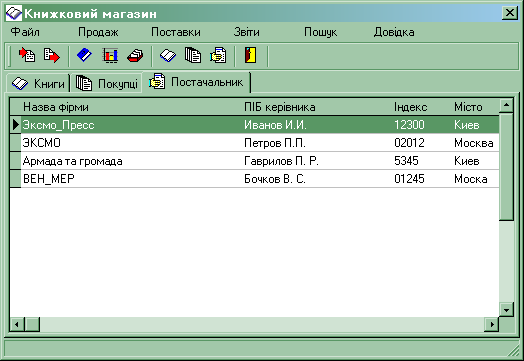Click the Бочков В. С. cell
This screenshot has width=524, height=361.
[317, 179]
